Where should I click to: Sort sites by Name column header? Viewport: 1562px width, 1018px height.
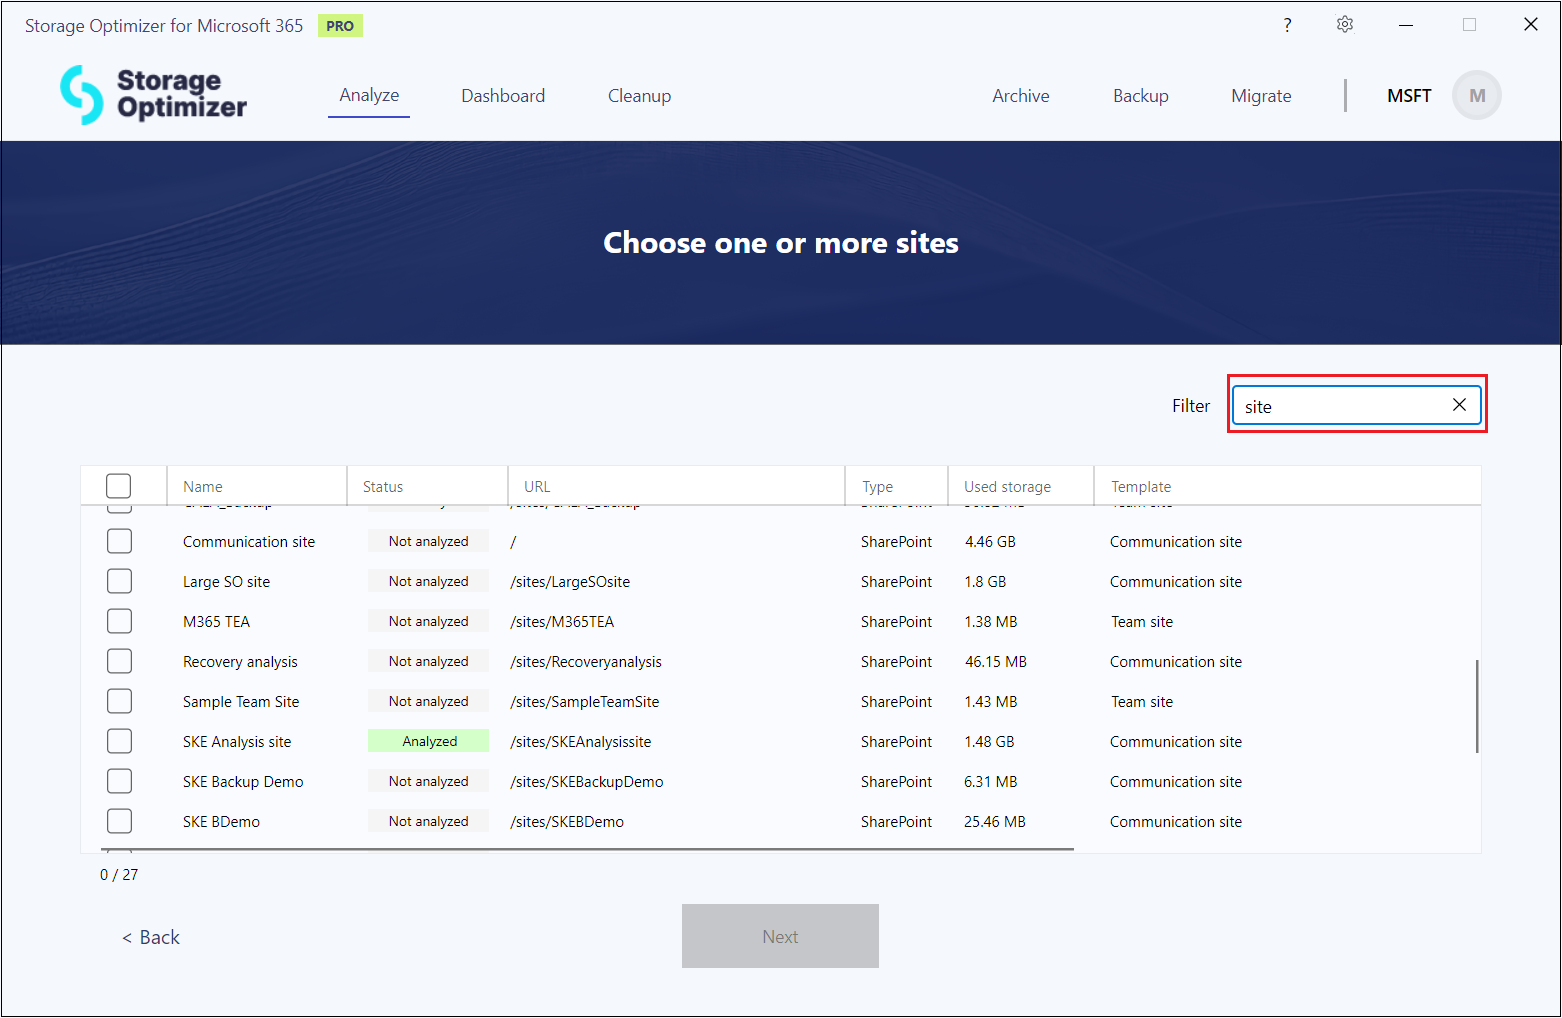click(203, 487)
